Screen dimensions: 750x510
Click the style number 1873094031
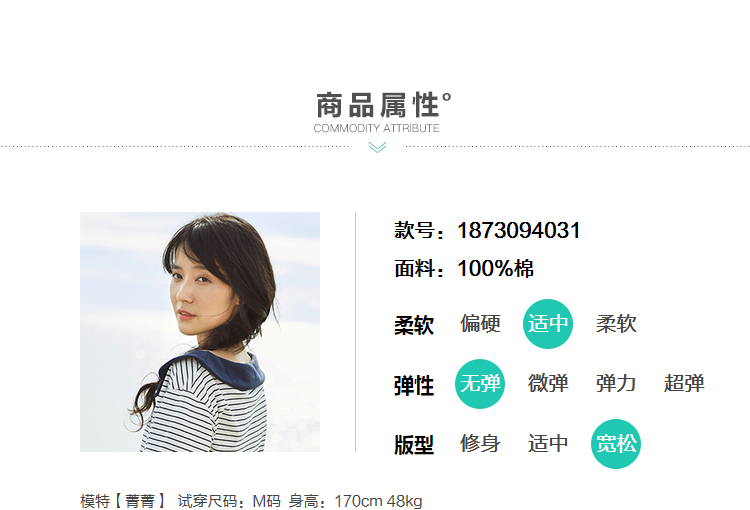tap(518, 231)
